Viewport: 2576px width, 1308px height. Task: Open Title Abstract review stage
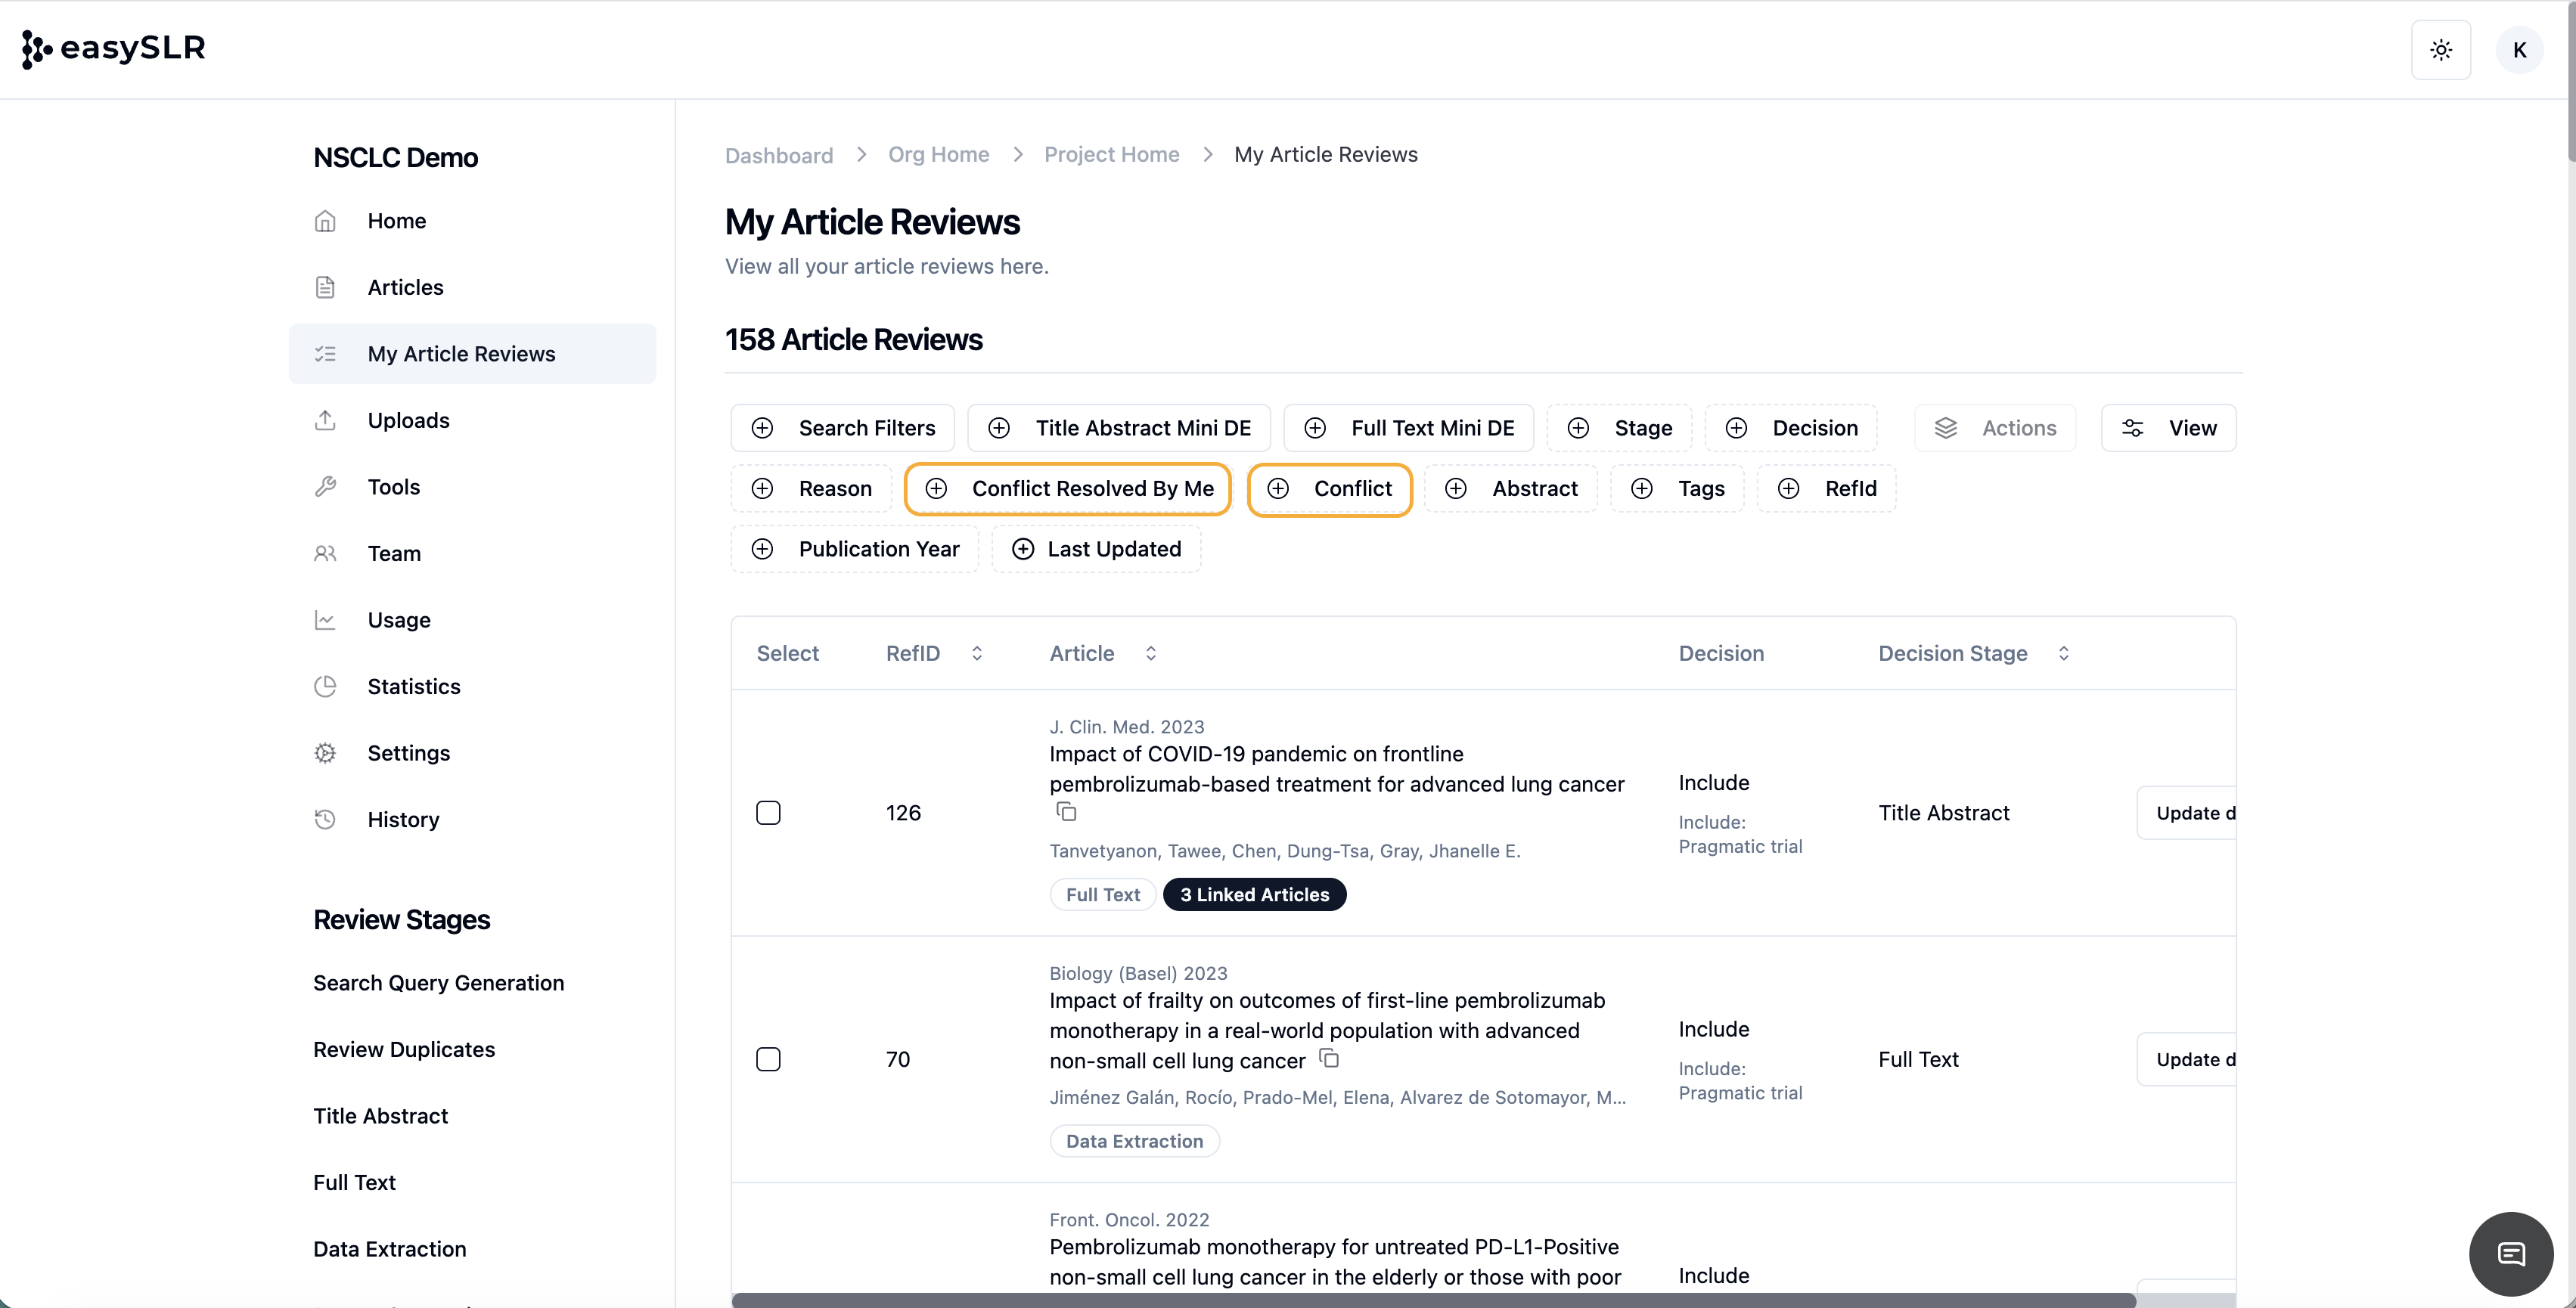(380, 1116)
